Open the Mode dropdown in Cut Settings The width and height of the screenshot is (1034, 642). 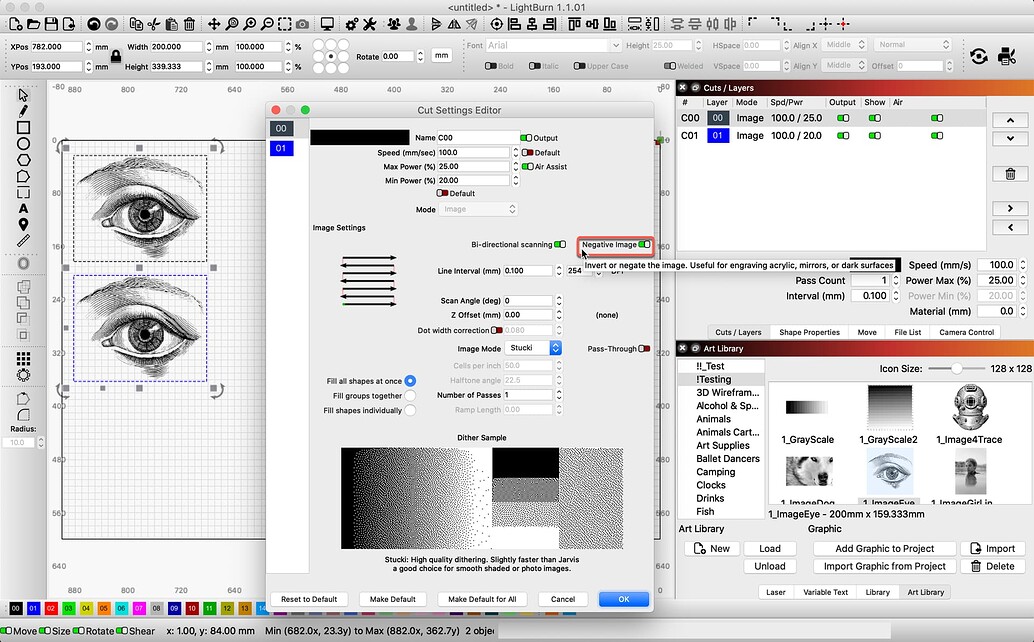tap(477, 209)
